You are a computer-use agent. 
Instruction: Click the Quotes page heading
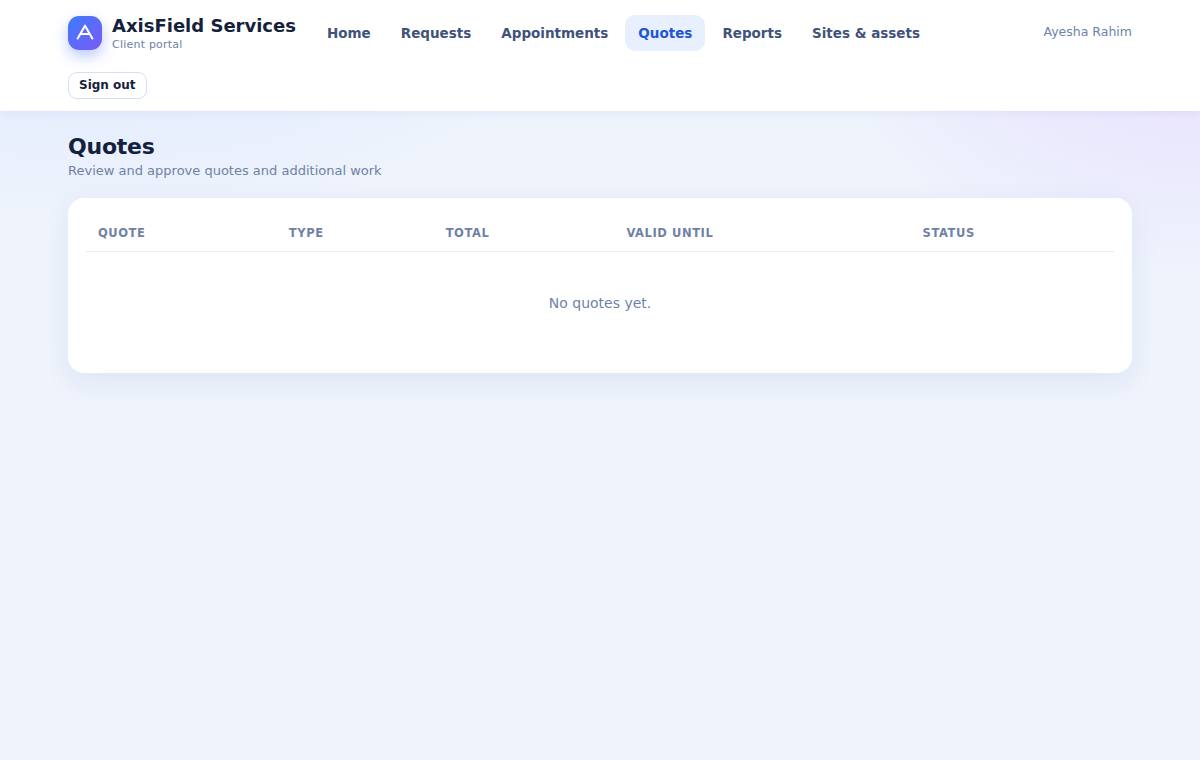(x=111, y=147)
